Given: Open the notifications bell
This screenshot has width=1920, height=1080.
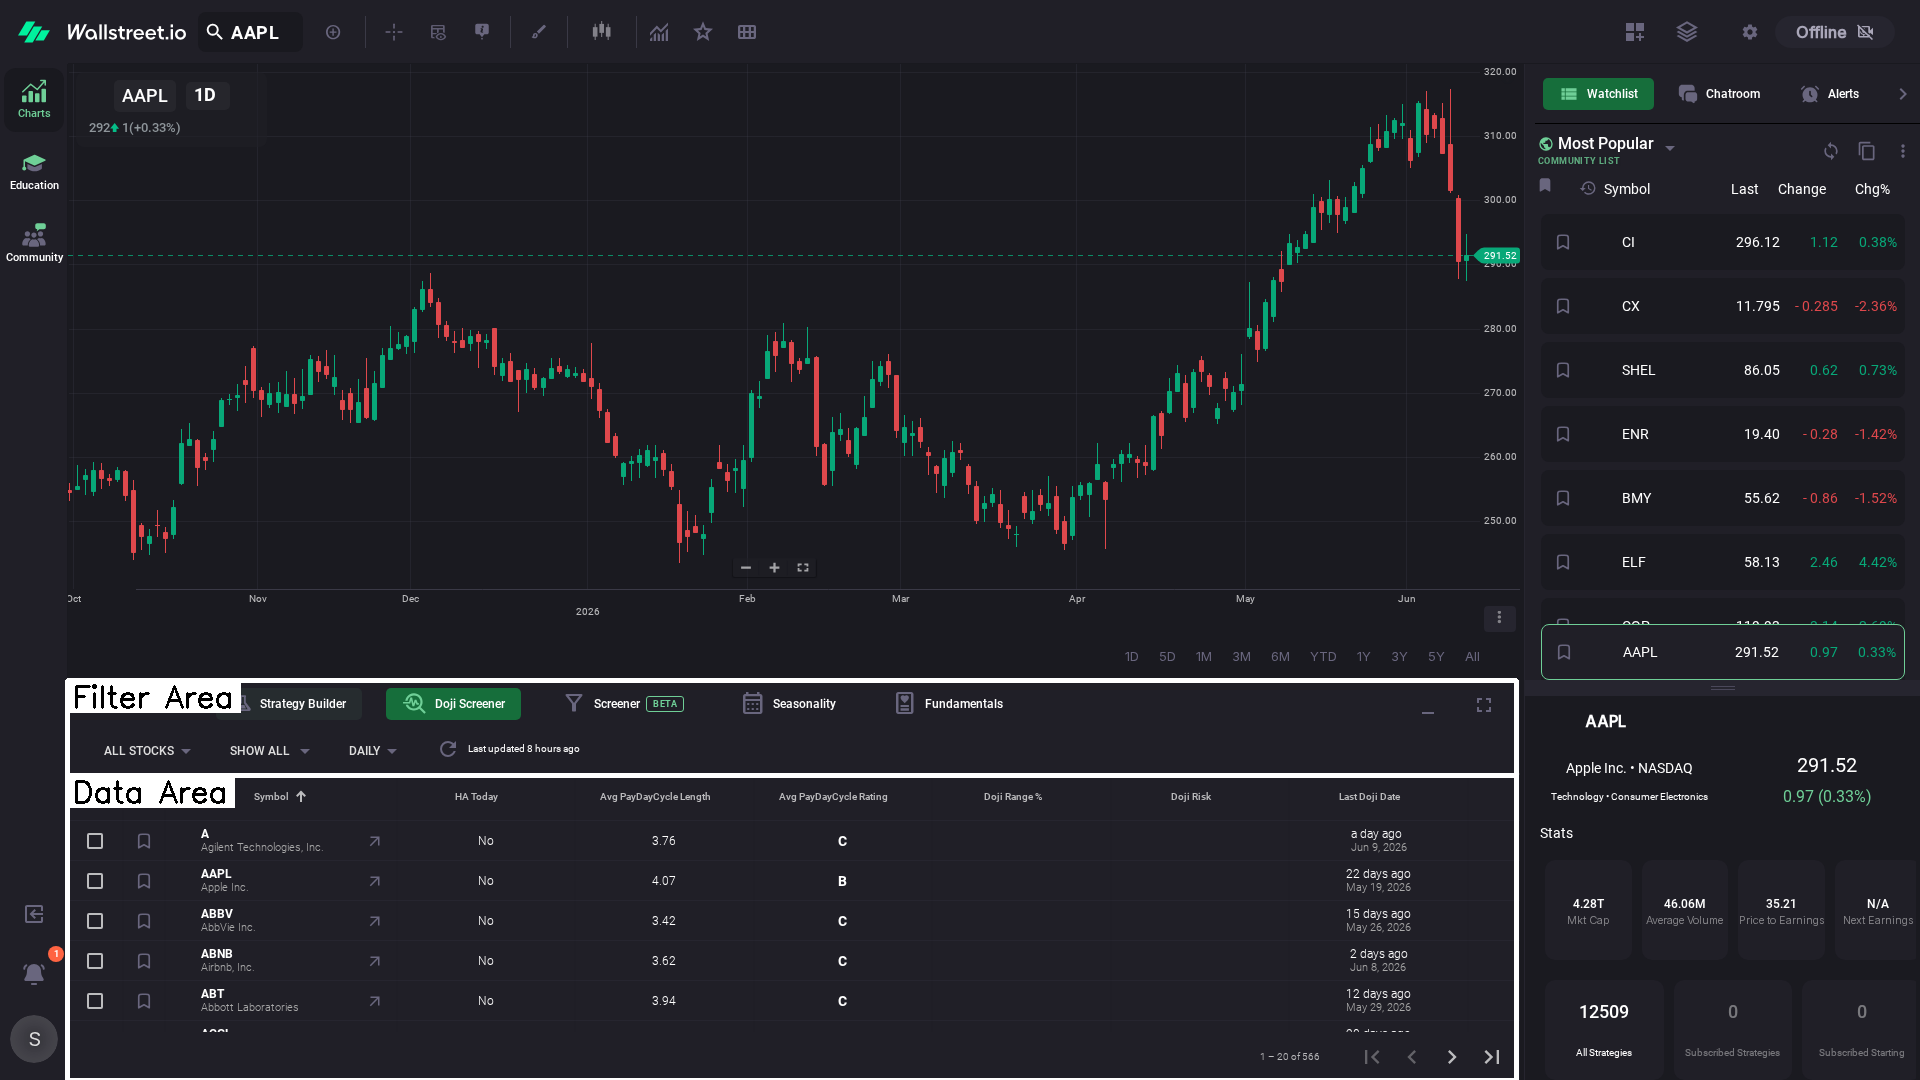Looking at the screenshot, I should coord(34,973).
